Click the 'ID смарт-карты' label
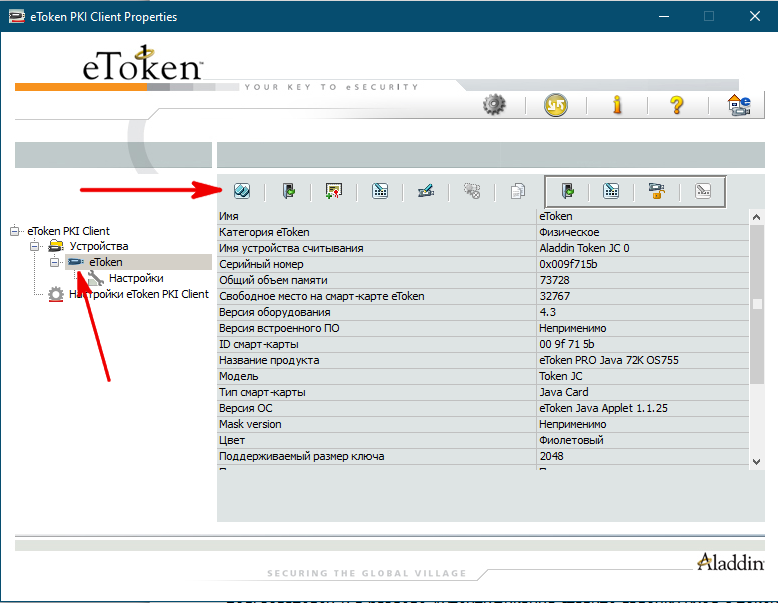The image size is (778, 603). coord(259,344)
